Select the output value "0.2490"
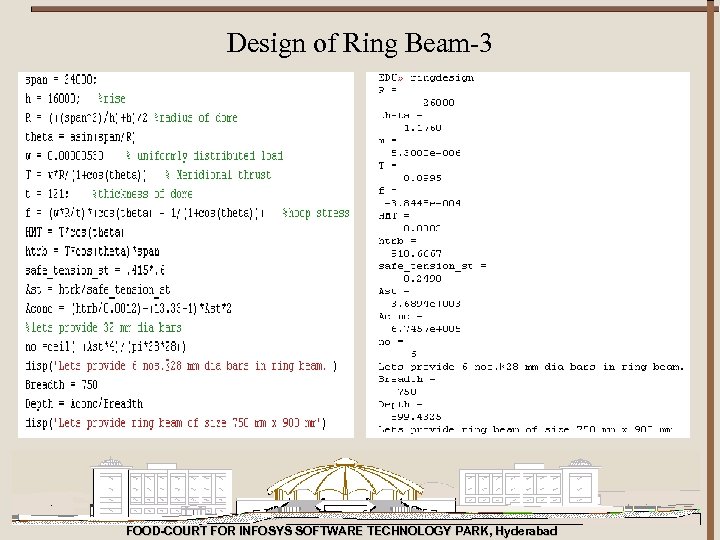 pyautogui.click(x=422, y=278)
